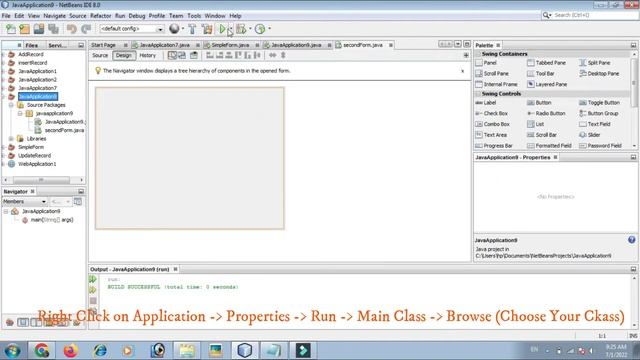Switch to the SimpleForm.java tab

230,45
